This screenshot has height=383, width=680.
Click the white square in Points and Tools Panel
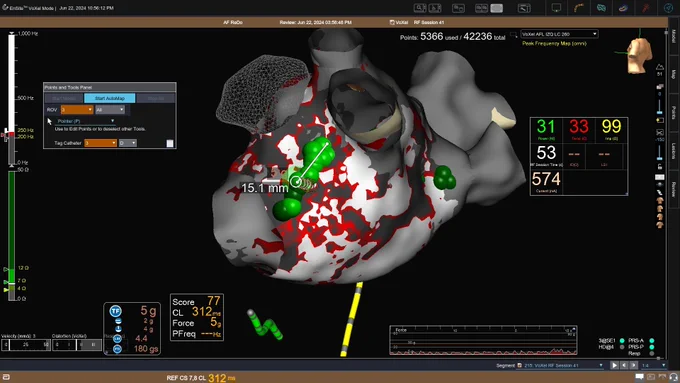click(170, 143)
